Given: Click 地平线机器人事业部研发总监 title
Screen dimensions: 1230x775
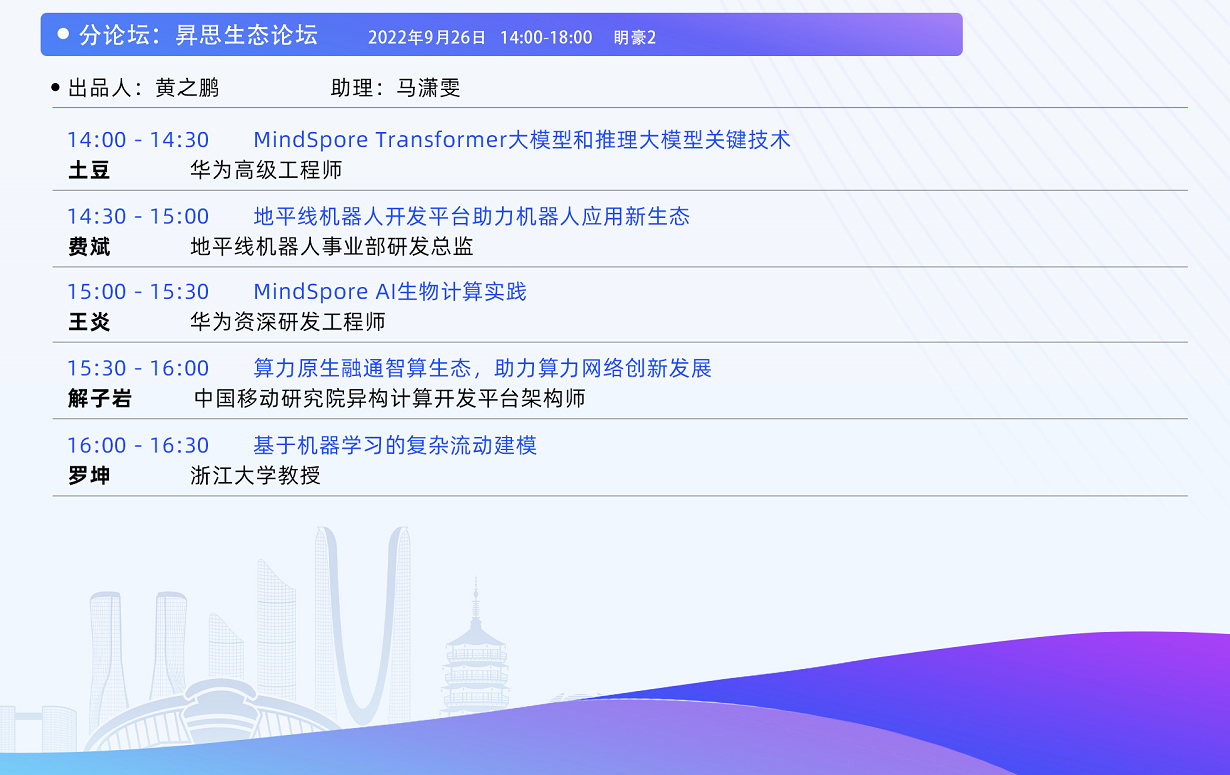Looking at the screenshot, I should click(332, 246).
